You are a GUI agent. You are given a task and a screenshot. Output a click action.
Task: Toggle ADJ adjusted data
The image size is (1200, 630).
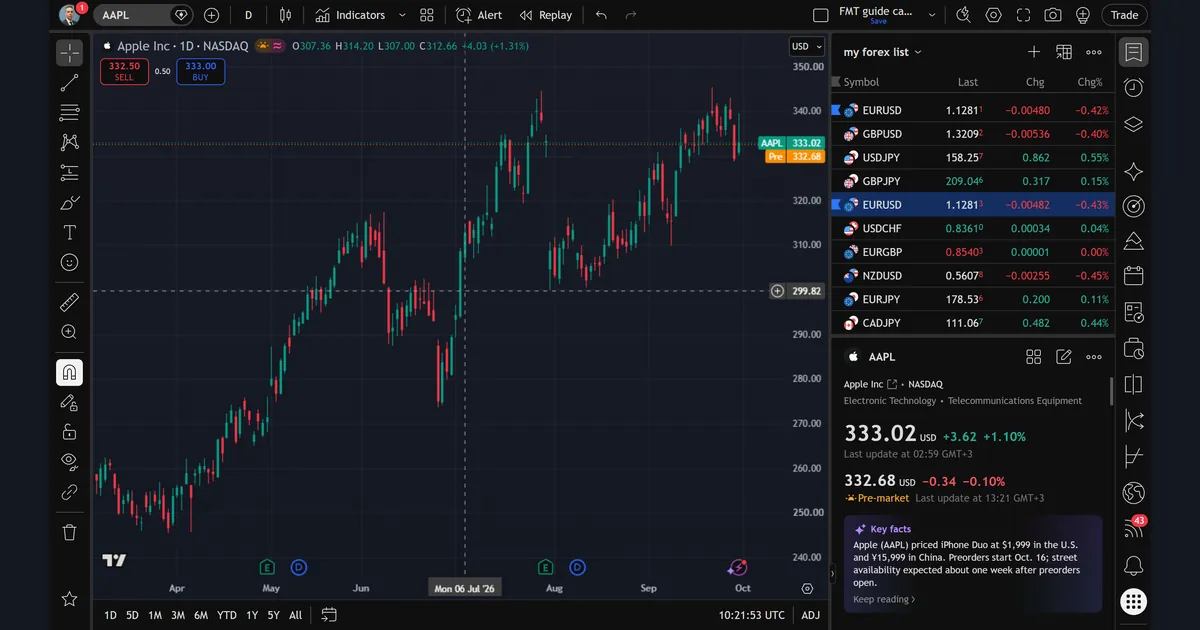pyautogui.click(x=810, y=615)
